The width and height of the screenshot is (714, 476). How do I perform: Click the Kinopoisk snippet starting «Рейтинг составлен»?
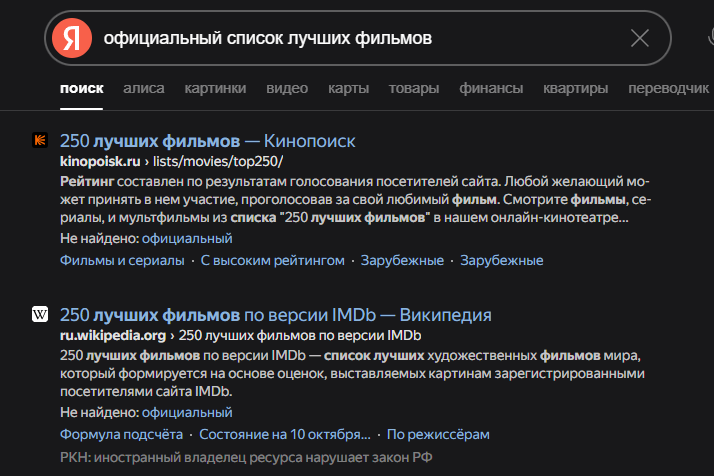click(x=356, y=200)
